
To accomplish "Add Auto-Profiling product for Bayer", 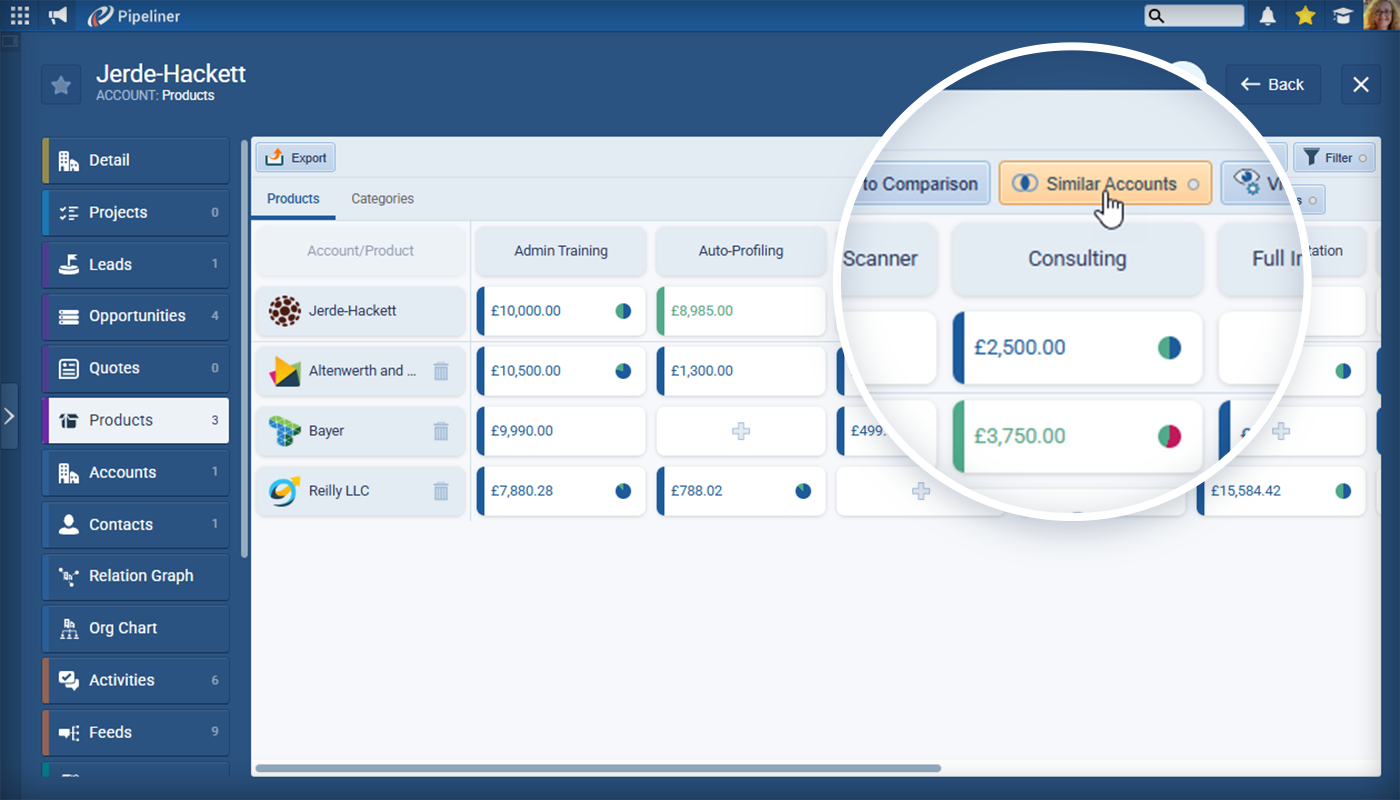I will click(740, 431).
